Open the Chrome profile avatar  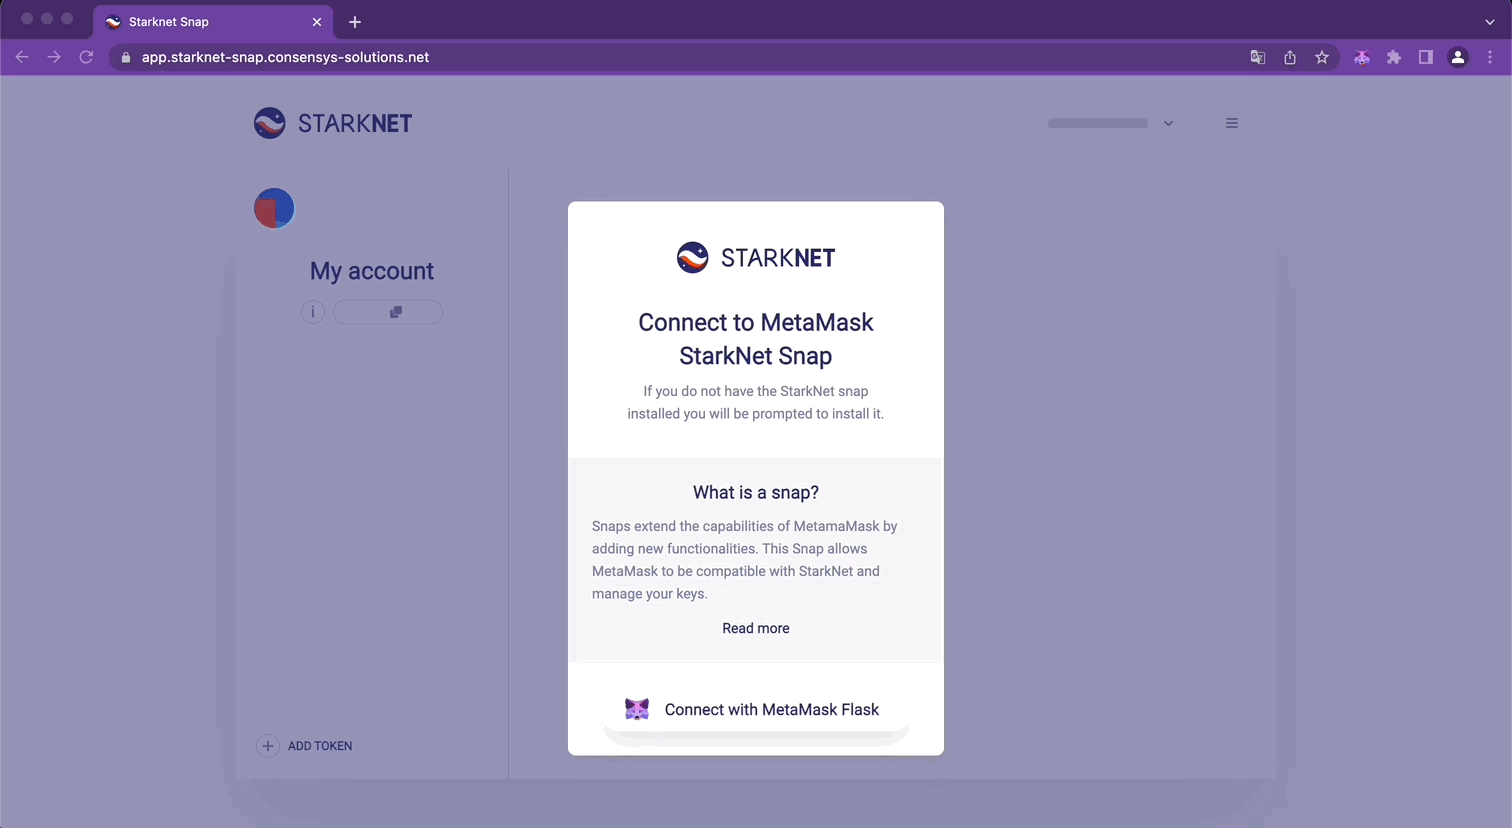[1458, 57]
